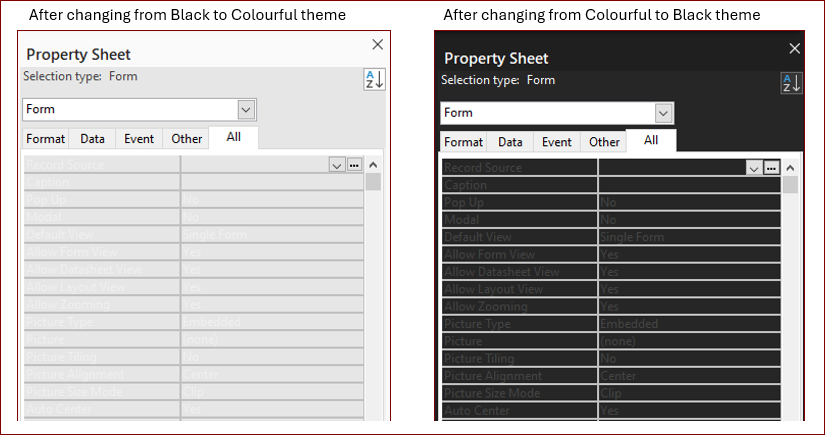This screenshot has height=435, width=825.
Task: Select 'Picture Alignment' label in dark sheet
Action: tap(493, 376)
